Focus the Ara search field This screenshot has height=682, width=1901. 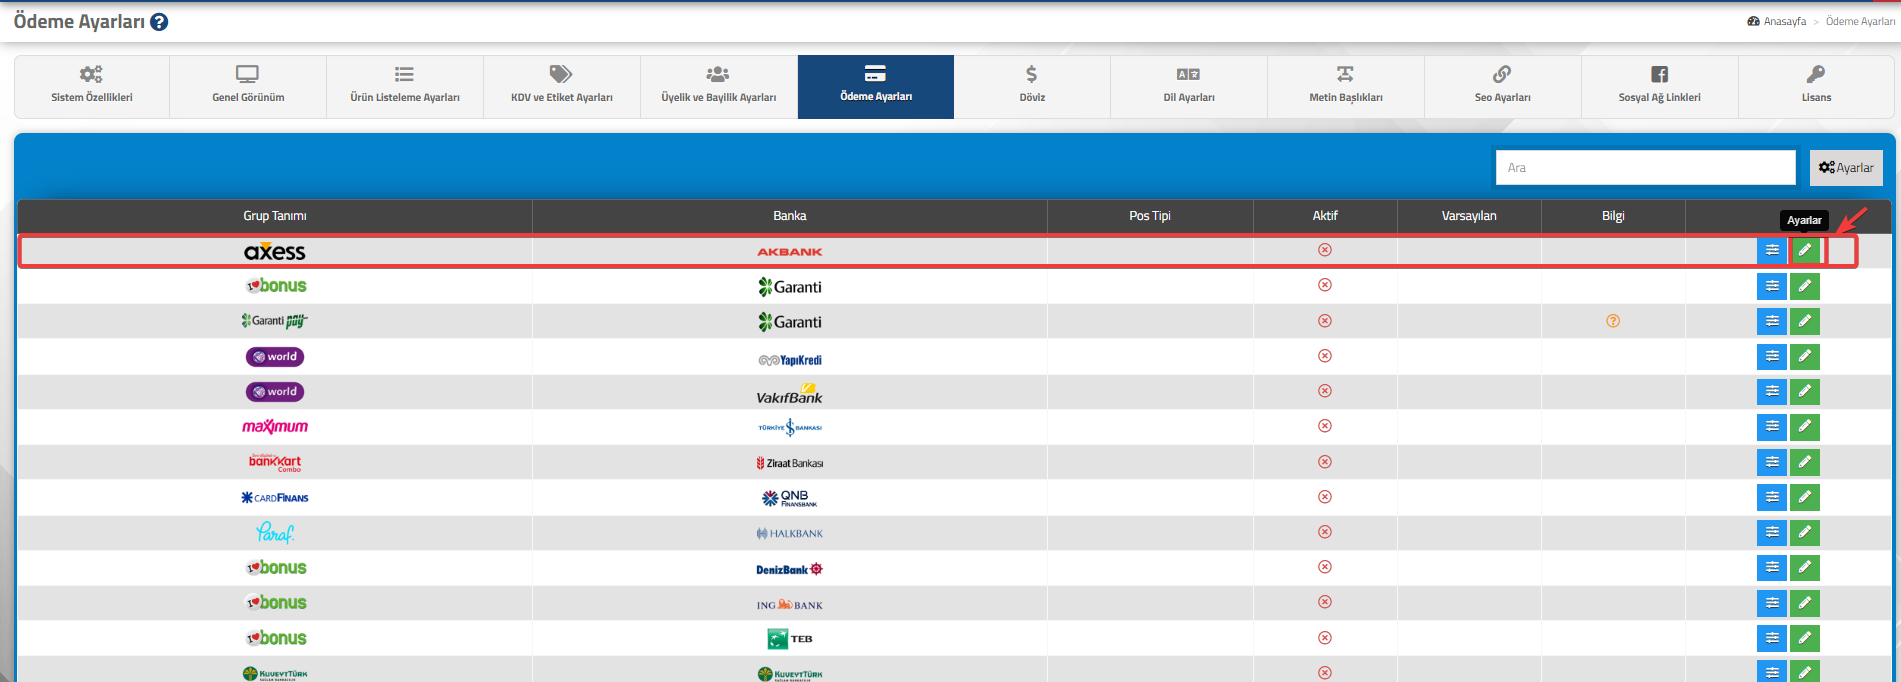pos(1646,168)
